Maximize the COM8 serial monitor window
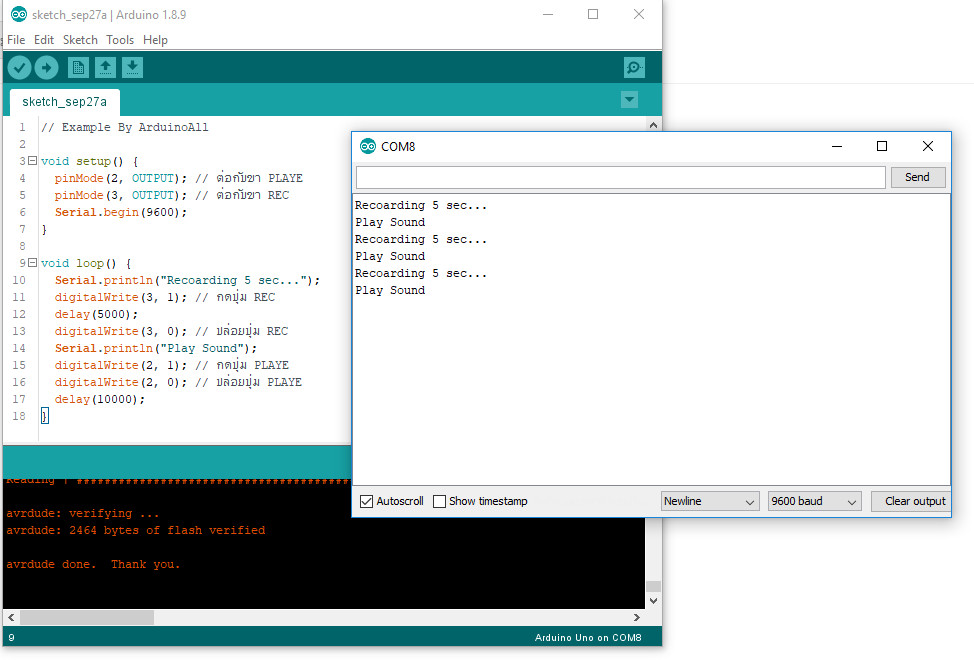 pos(881,147)
